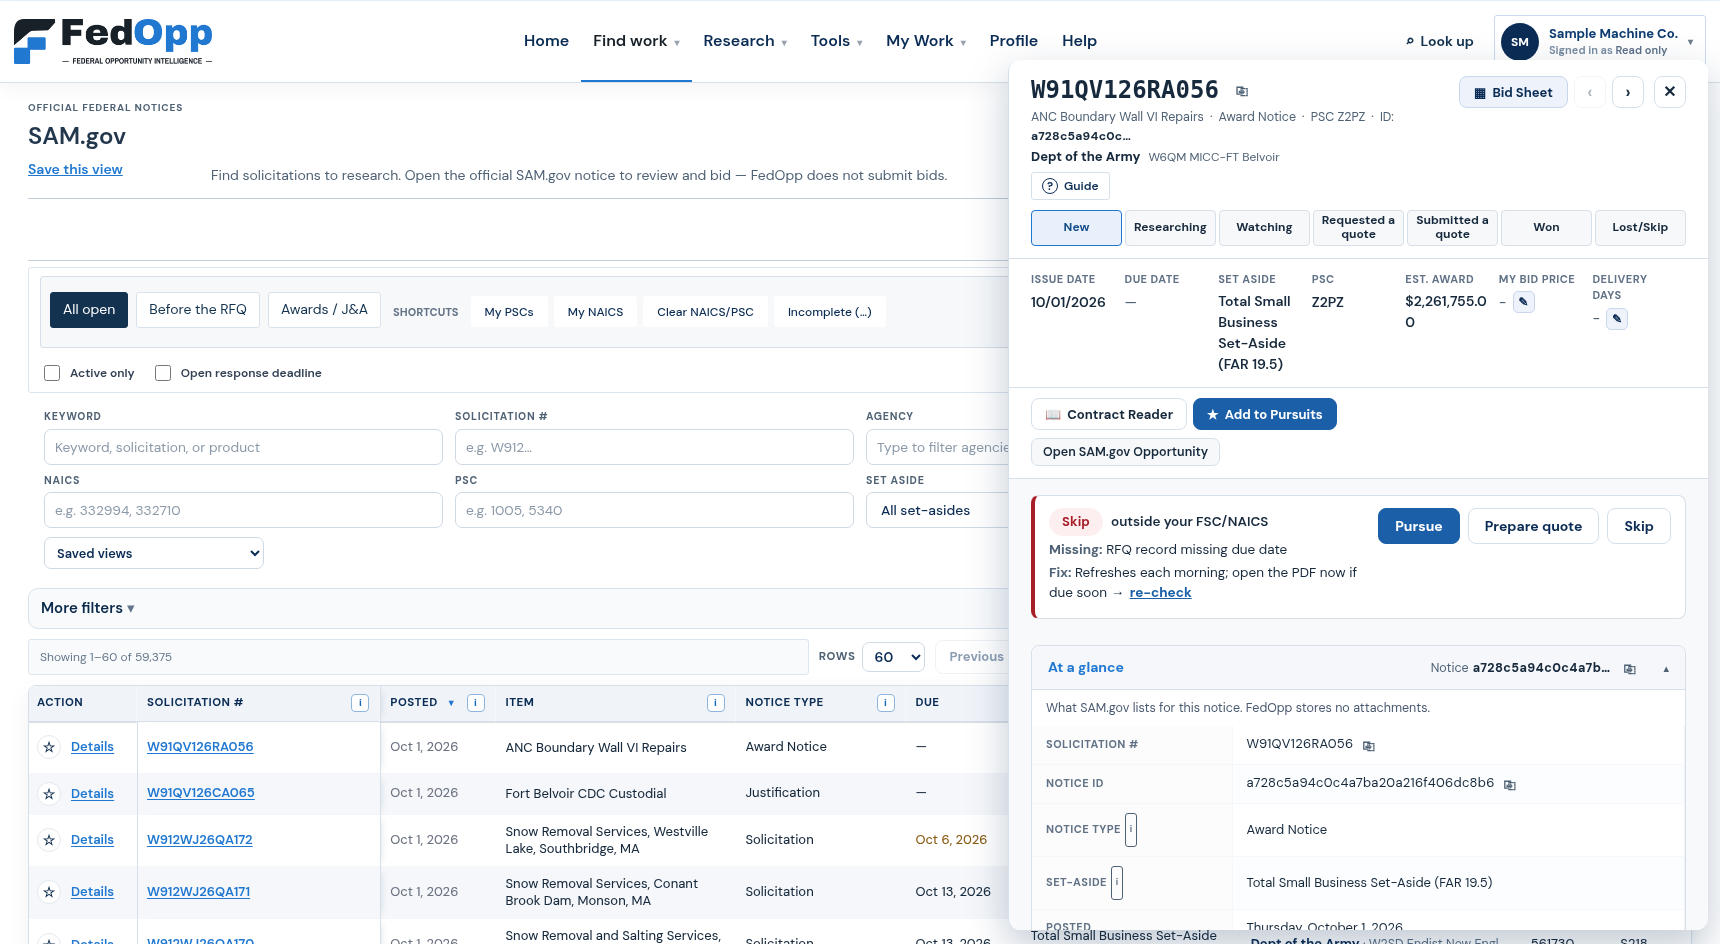
Task: Toggle Open response deadline checkbox
Action: point(163,373)
